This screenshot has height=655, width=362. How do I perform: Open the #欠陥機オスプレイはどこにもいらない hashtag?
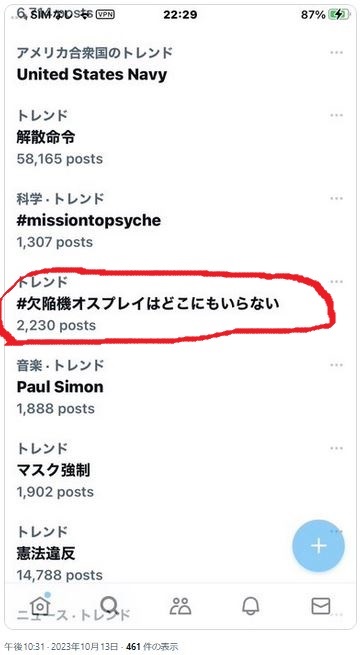click(148, 304)
